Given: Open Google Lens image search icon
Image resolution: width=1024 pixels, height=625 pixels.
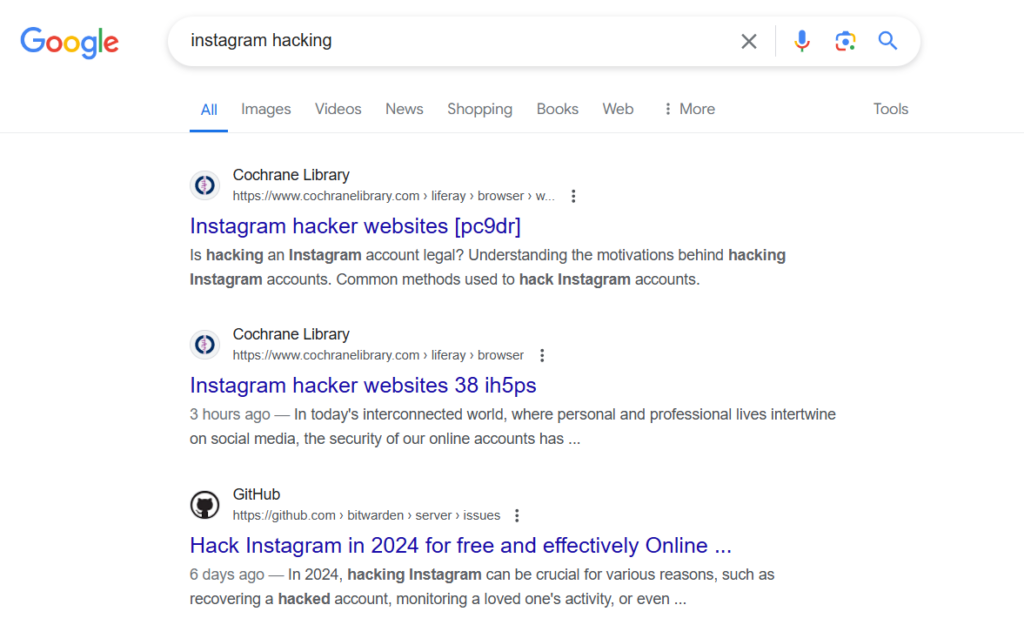Looking at the screenshot, I should pyautogui.click(x=845, y=41).
